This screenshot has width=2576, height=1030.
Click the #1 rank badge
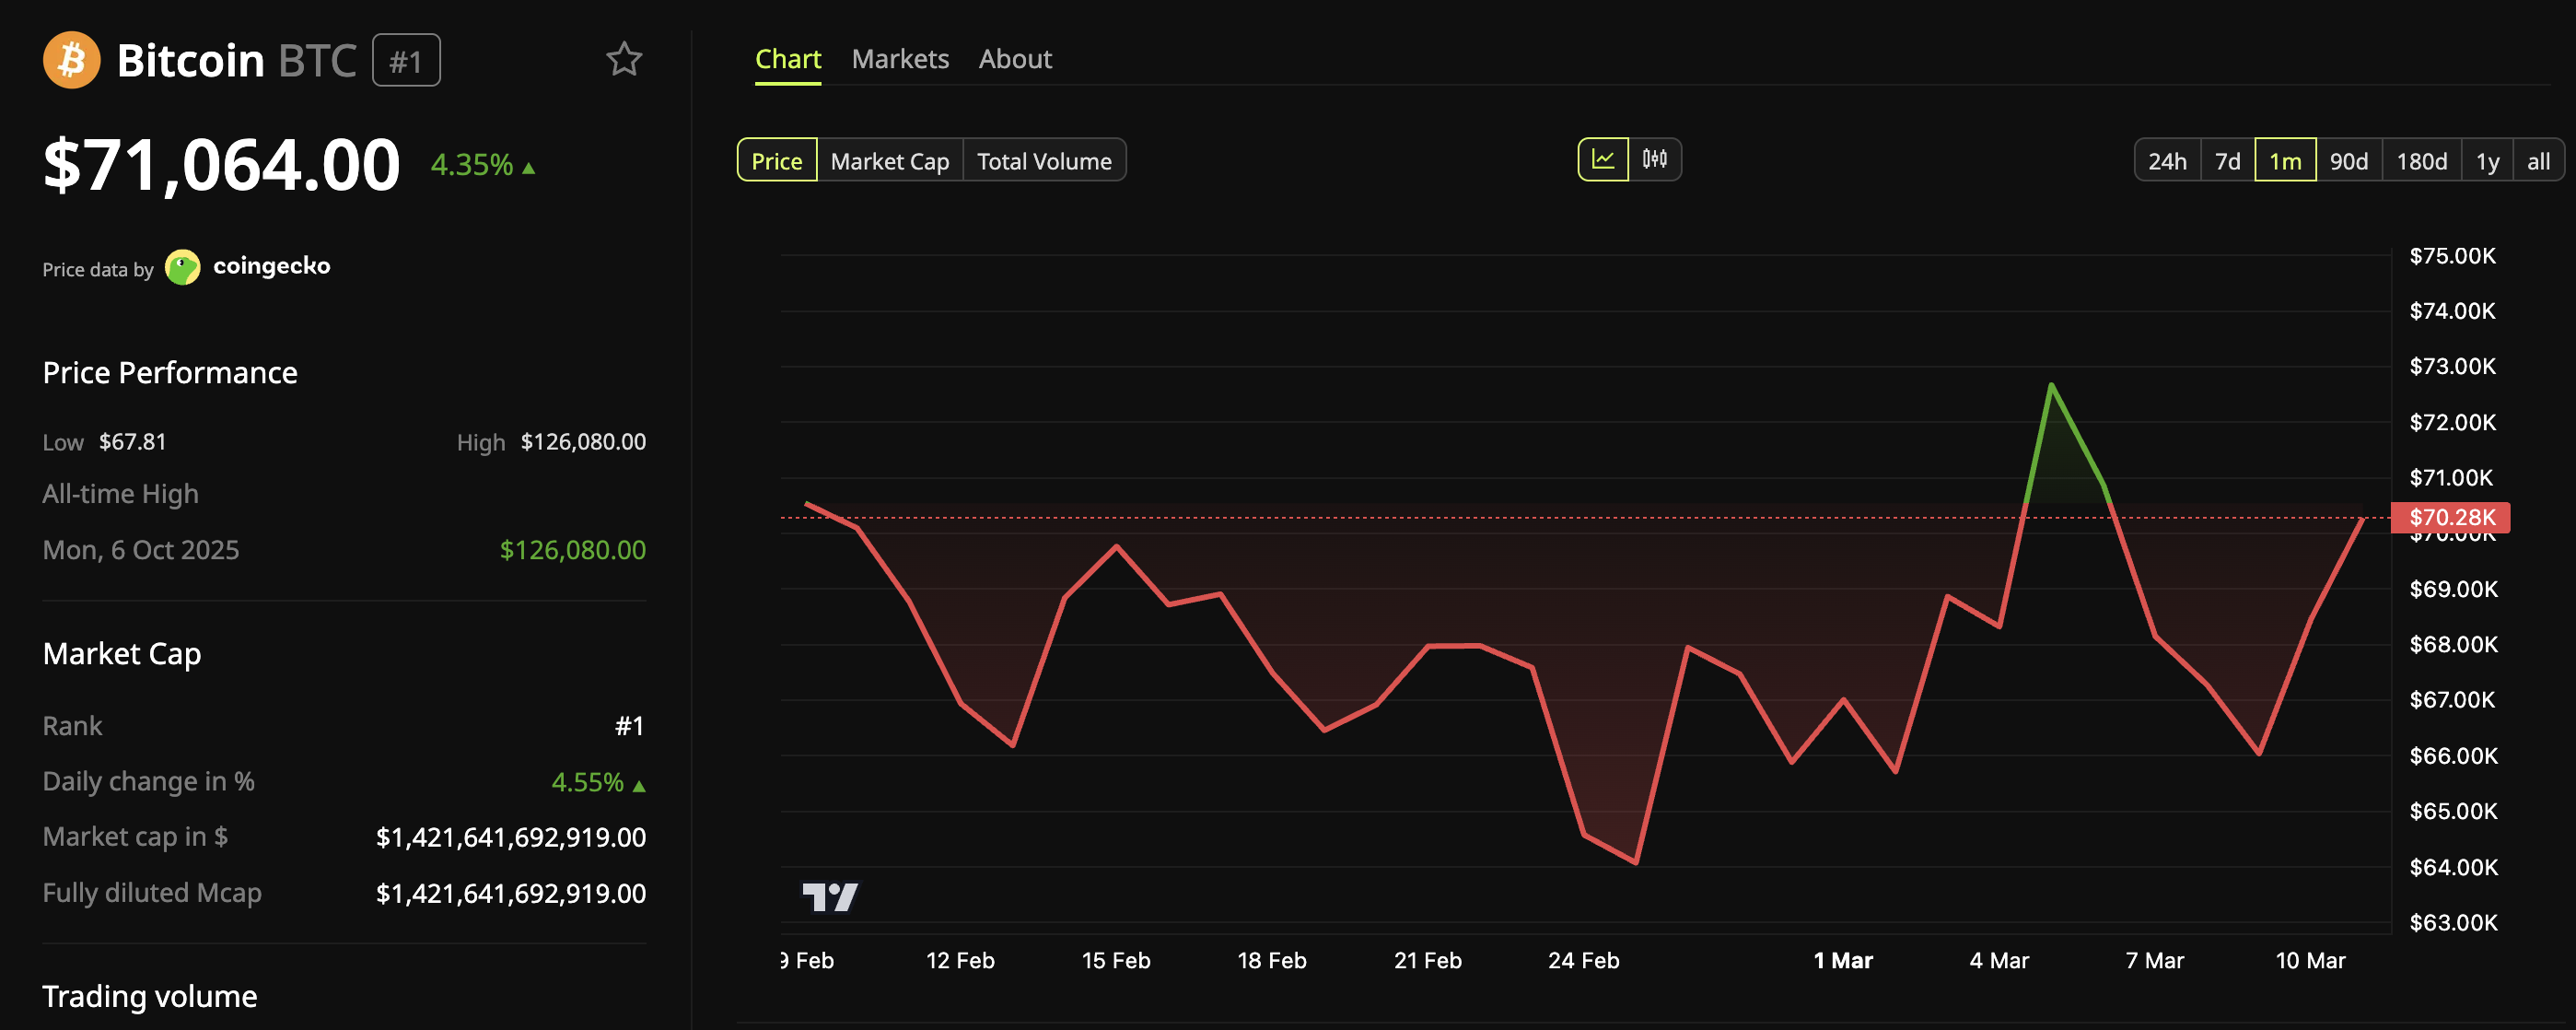pyautogui.click(x=405, y=61)
